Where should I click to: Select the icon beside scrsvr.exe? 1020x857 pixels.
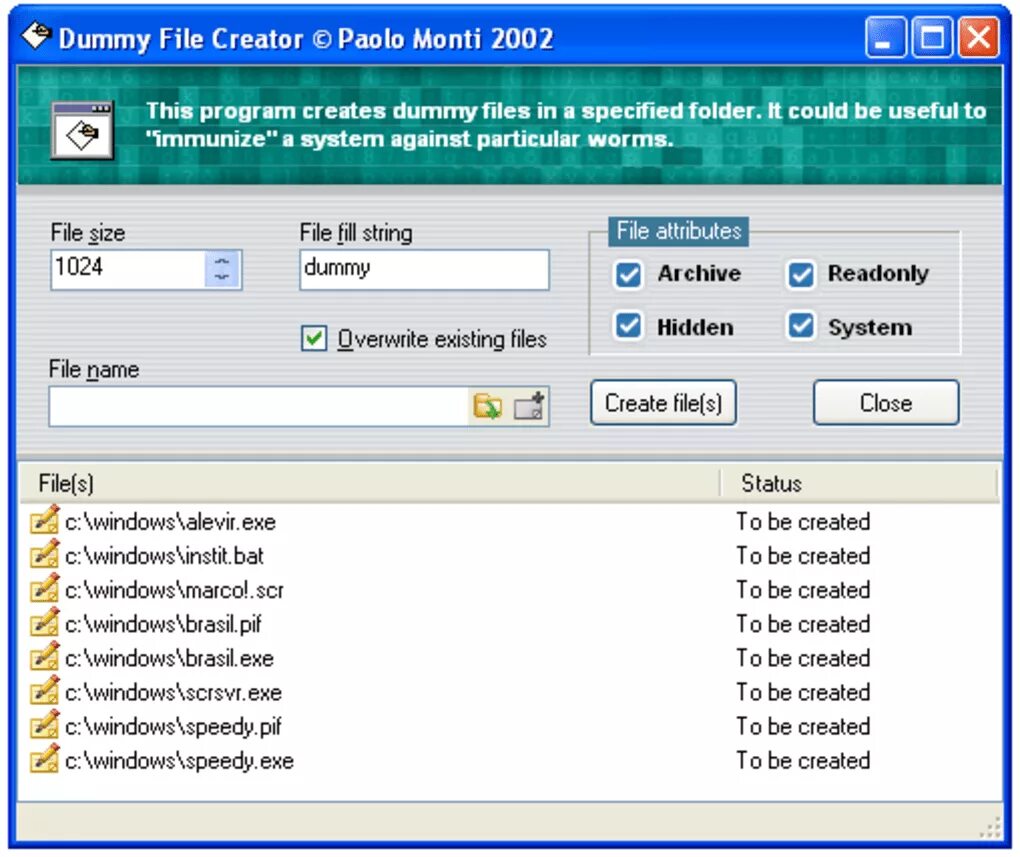pyautogui.click(x=43, y=692)
